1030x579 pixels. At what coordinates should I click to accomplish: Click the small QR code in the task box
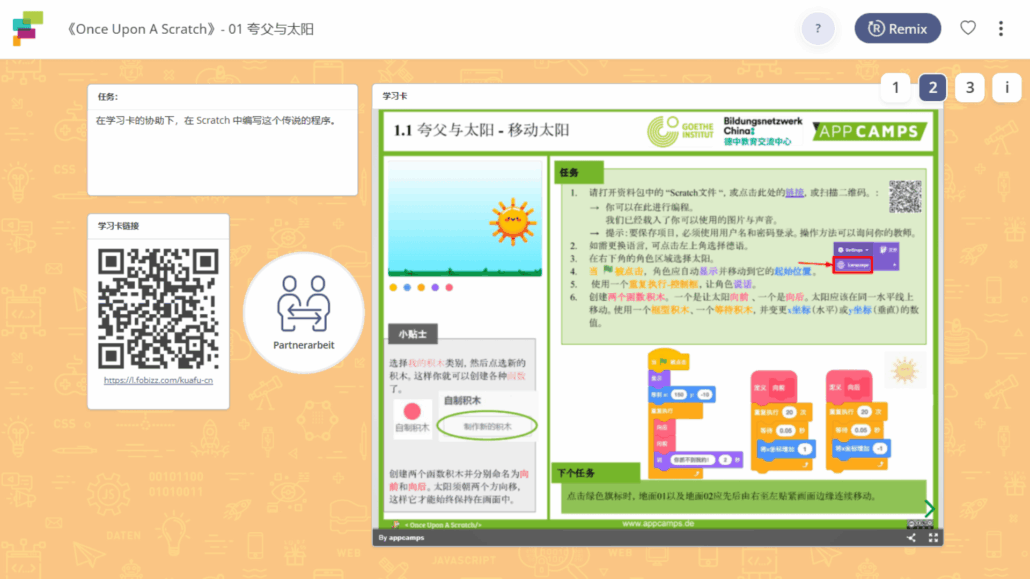[905, 196]
